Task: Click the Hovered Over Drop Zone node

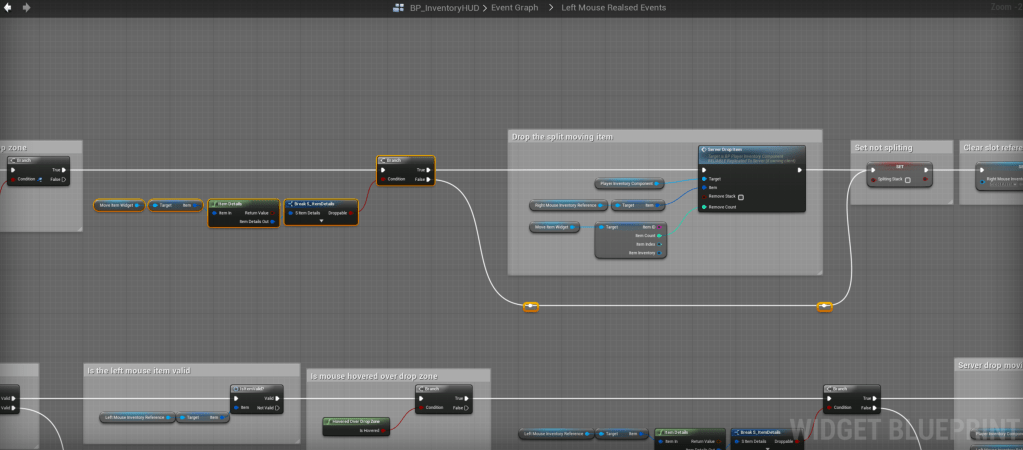Action: pyautogui.click(x=356, y=423)
